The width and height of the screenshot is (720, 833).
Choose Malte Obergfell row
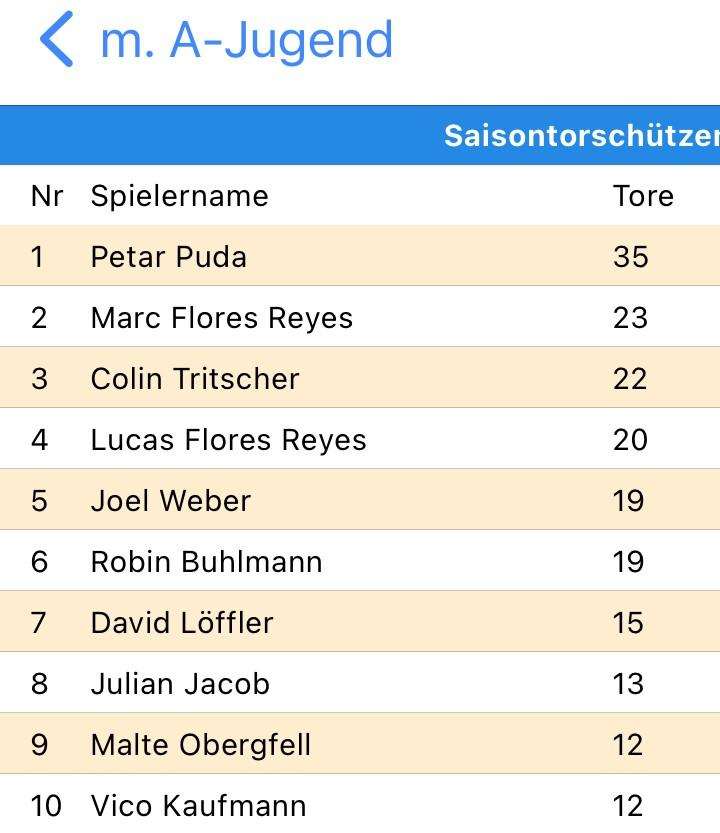[360, 744]
